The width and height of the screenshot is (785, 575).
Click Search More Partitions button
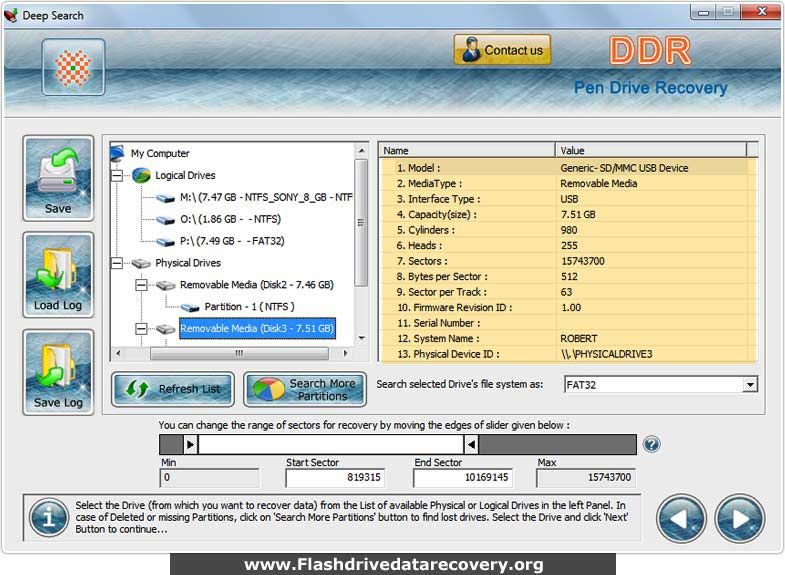click(x=305, y=389)
